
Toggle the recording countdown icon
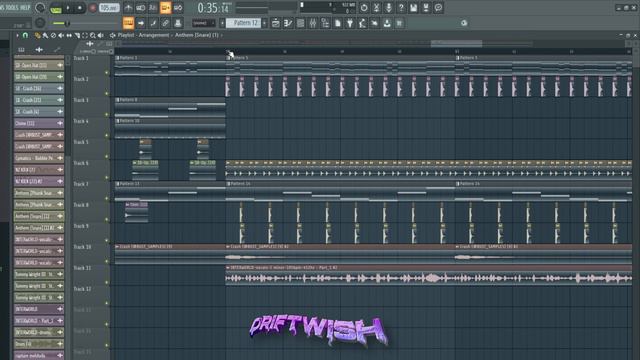coord(153,8)
